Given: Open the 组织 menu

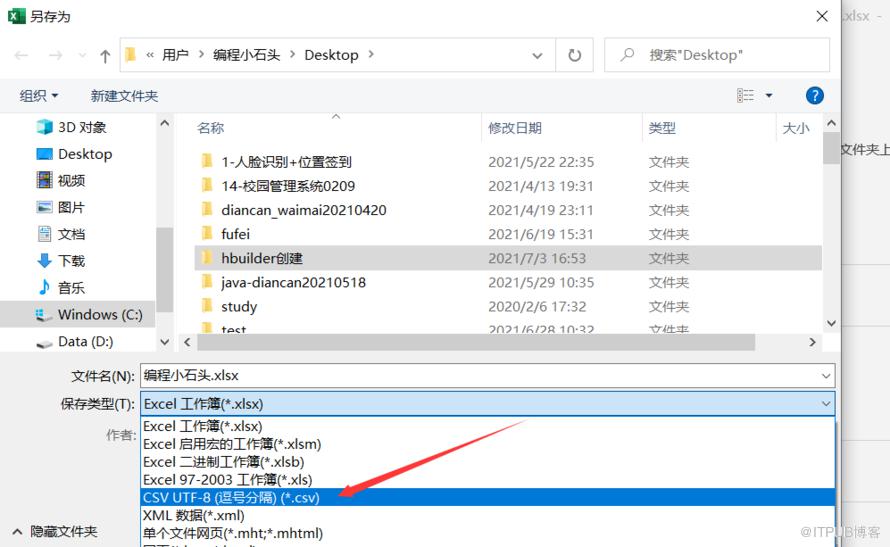Looking at the screenshot, I should (39, 96).
